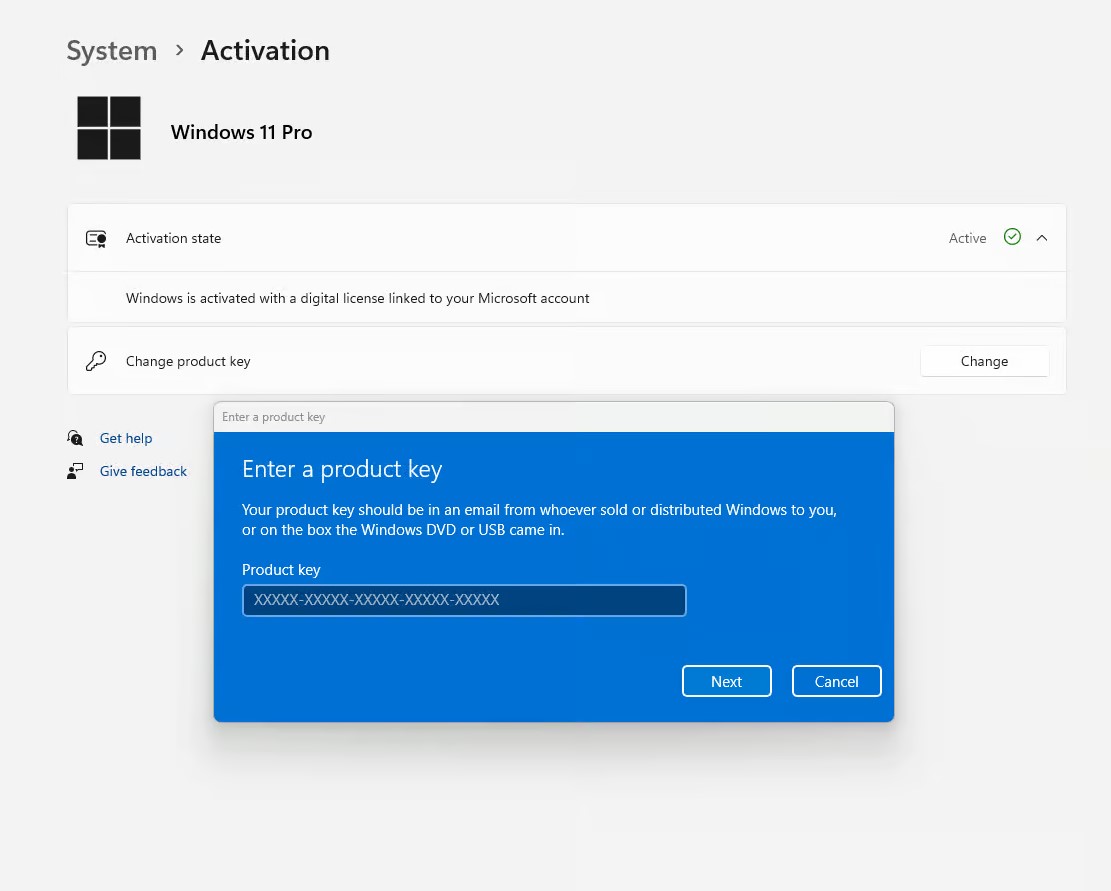Click the green Active check icon
Image resolution: width=1111 pixels, height=891 pixels.
tap(1012, 237)
